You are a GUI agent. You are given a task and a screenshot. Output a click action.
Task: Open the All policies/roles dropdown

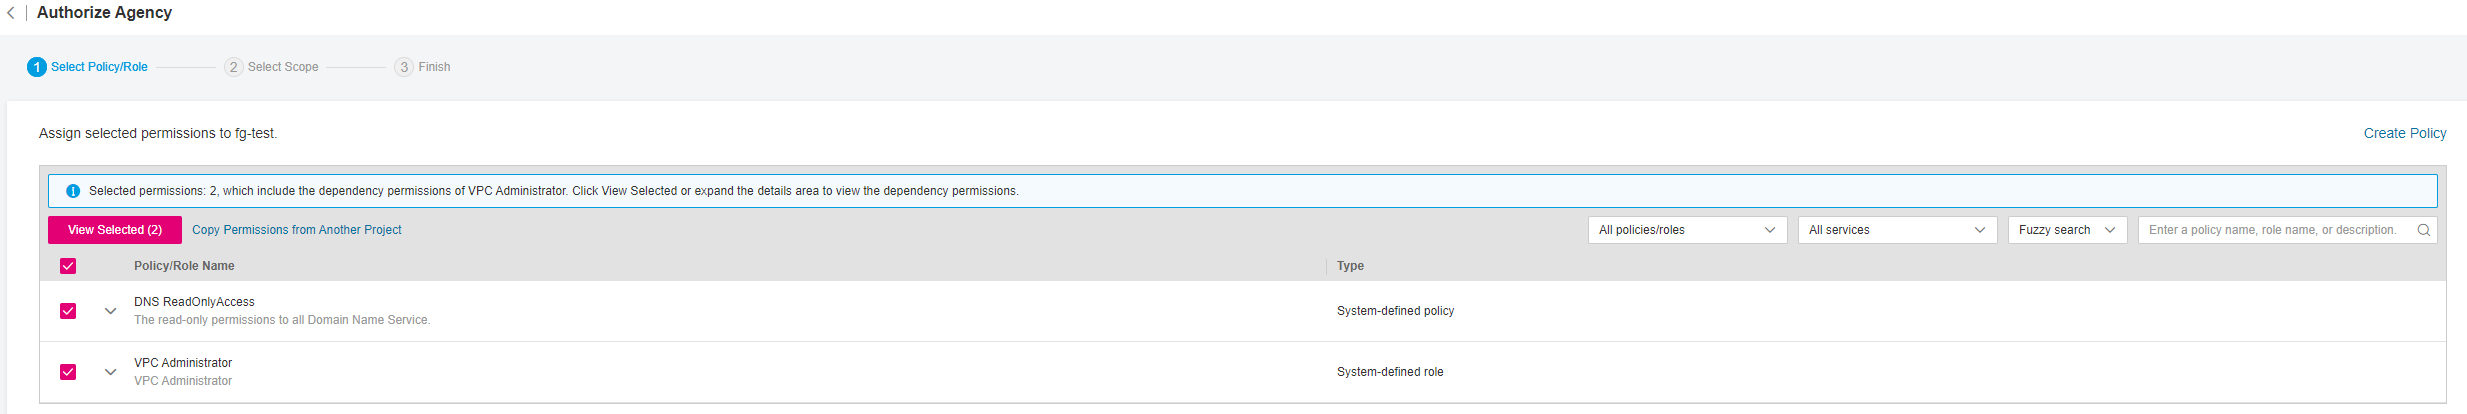(x=1687, y=230)
